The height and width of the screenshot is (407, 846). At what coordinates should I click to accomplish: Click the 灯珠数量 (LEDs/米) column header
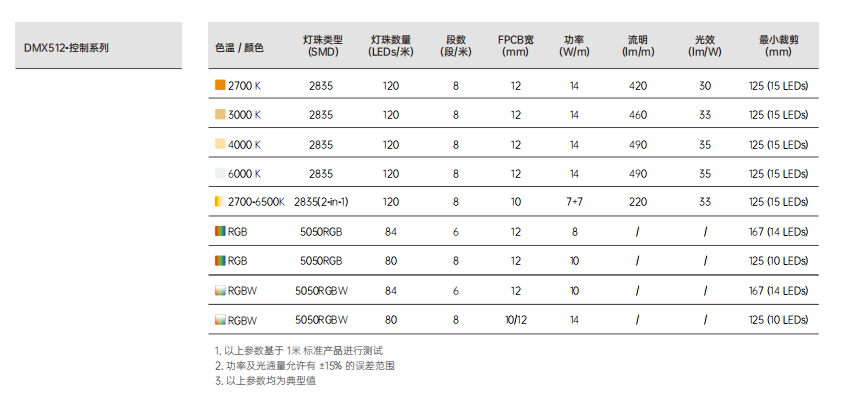point(391,46)
